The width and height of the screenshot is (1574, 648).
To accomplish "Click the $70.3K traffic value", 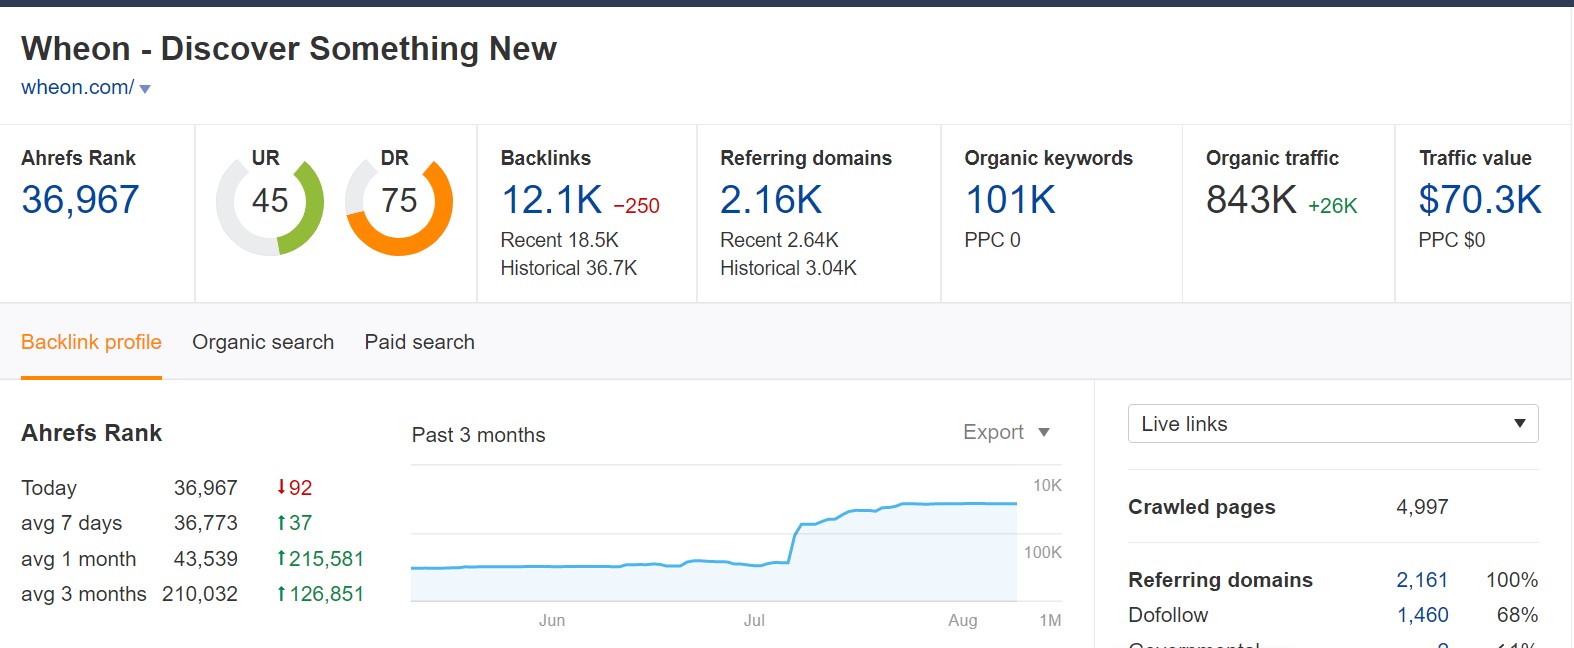I will pyautogui.click(x=1479, y=200).
